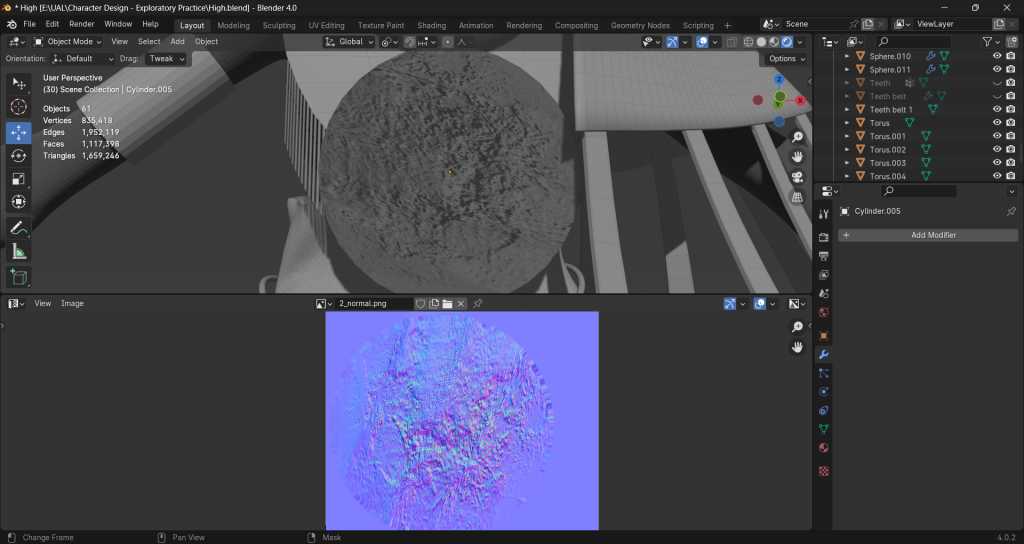Screen dimensions: 1024x544
Task: Switch perspective/orthographic with the grid icon
Action: pyautogui.click(x=797, y=197)
